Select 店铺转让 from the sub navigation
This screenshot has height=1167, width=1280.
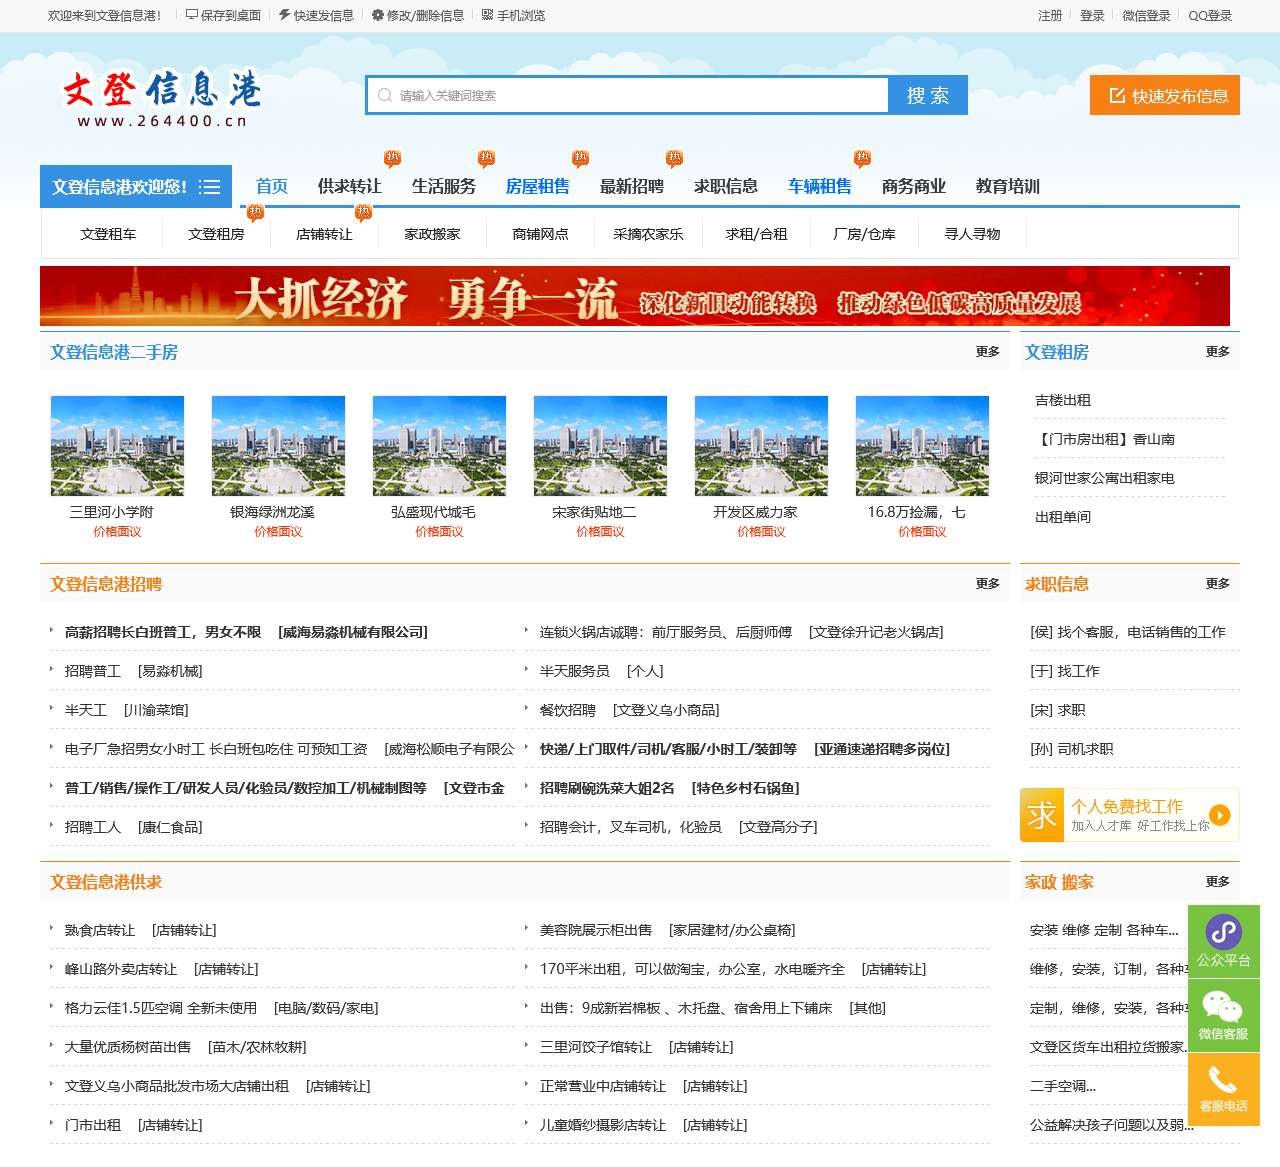click(x=324, y=233)
